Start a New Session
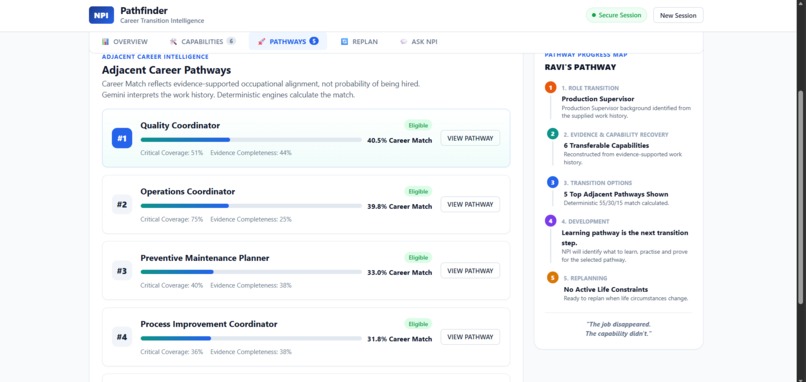Viewport: 806px width, 382px height. [678, 15]
